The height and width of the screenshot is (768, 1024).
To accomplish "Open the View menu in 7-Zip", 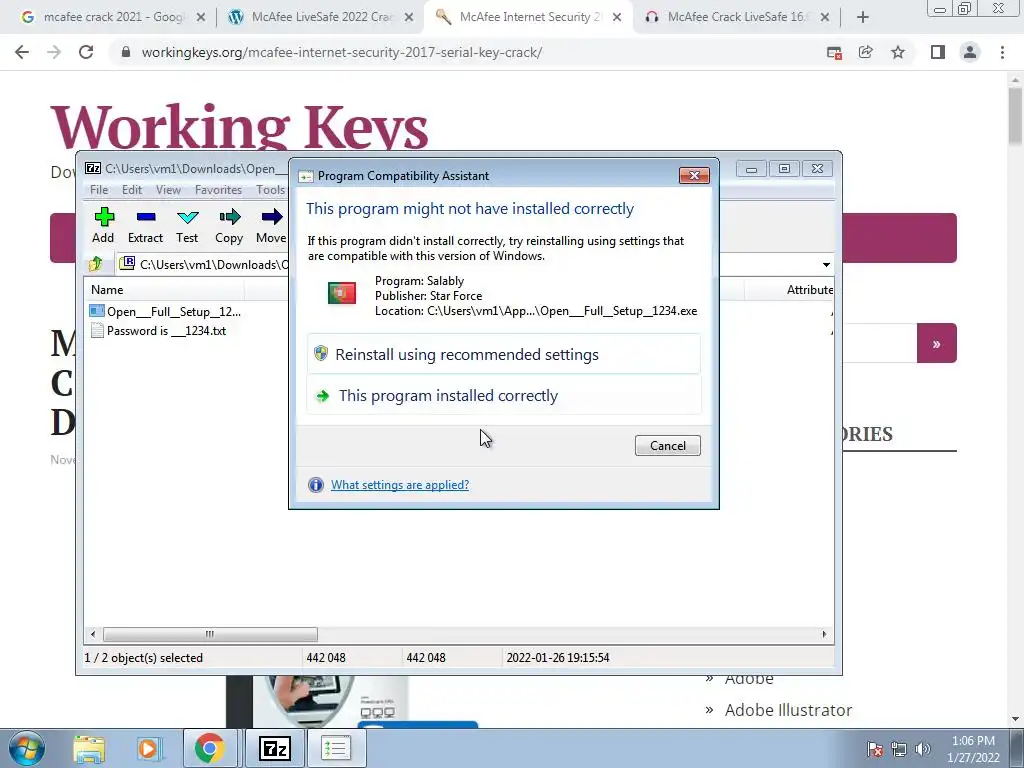I will 168,189.
